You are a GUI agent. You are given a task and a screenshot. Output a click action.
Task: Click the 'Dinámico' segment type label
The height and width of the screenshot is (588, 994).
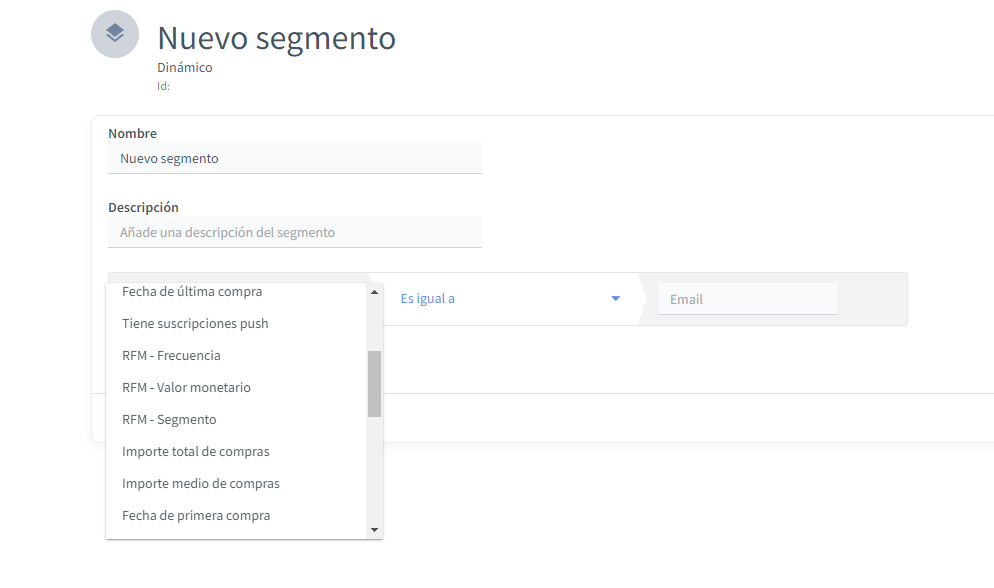[x=185, y=68]
